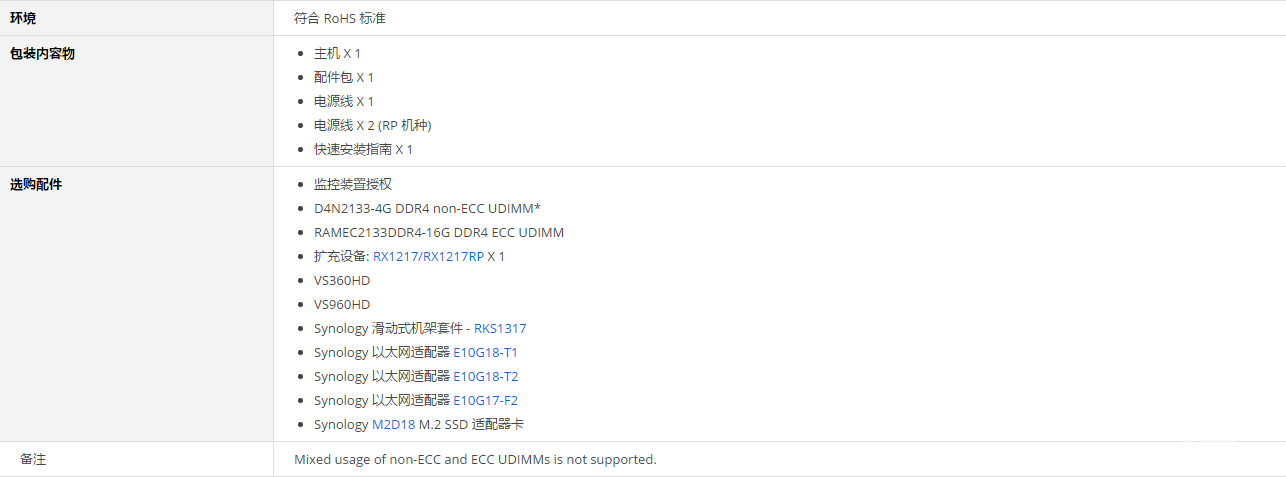Follow the E10G18-T2 Ethernet adapter link
1286x477 pixels.
[486, 376]
